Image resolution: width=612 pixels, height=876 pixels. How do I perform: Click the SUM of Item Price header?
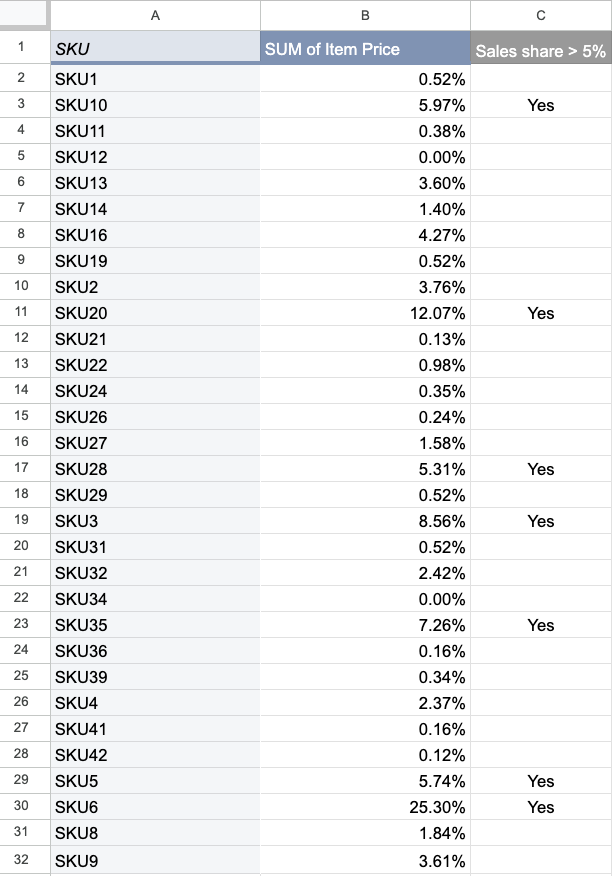365,48
